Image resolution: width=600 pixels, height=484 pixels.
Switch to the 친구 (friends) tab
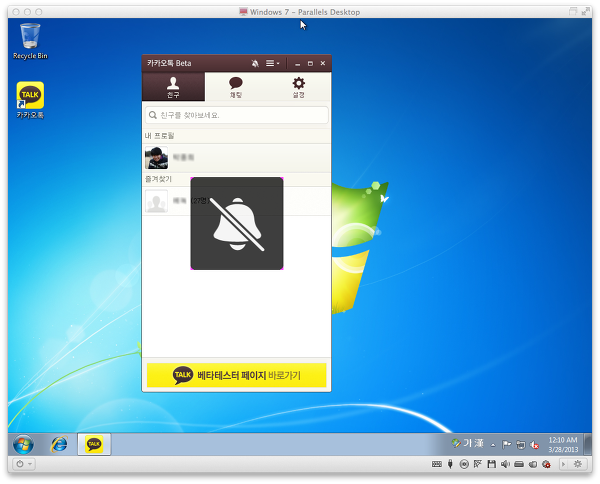click(173, 87)
